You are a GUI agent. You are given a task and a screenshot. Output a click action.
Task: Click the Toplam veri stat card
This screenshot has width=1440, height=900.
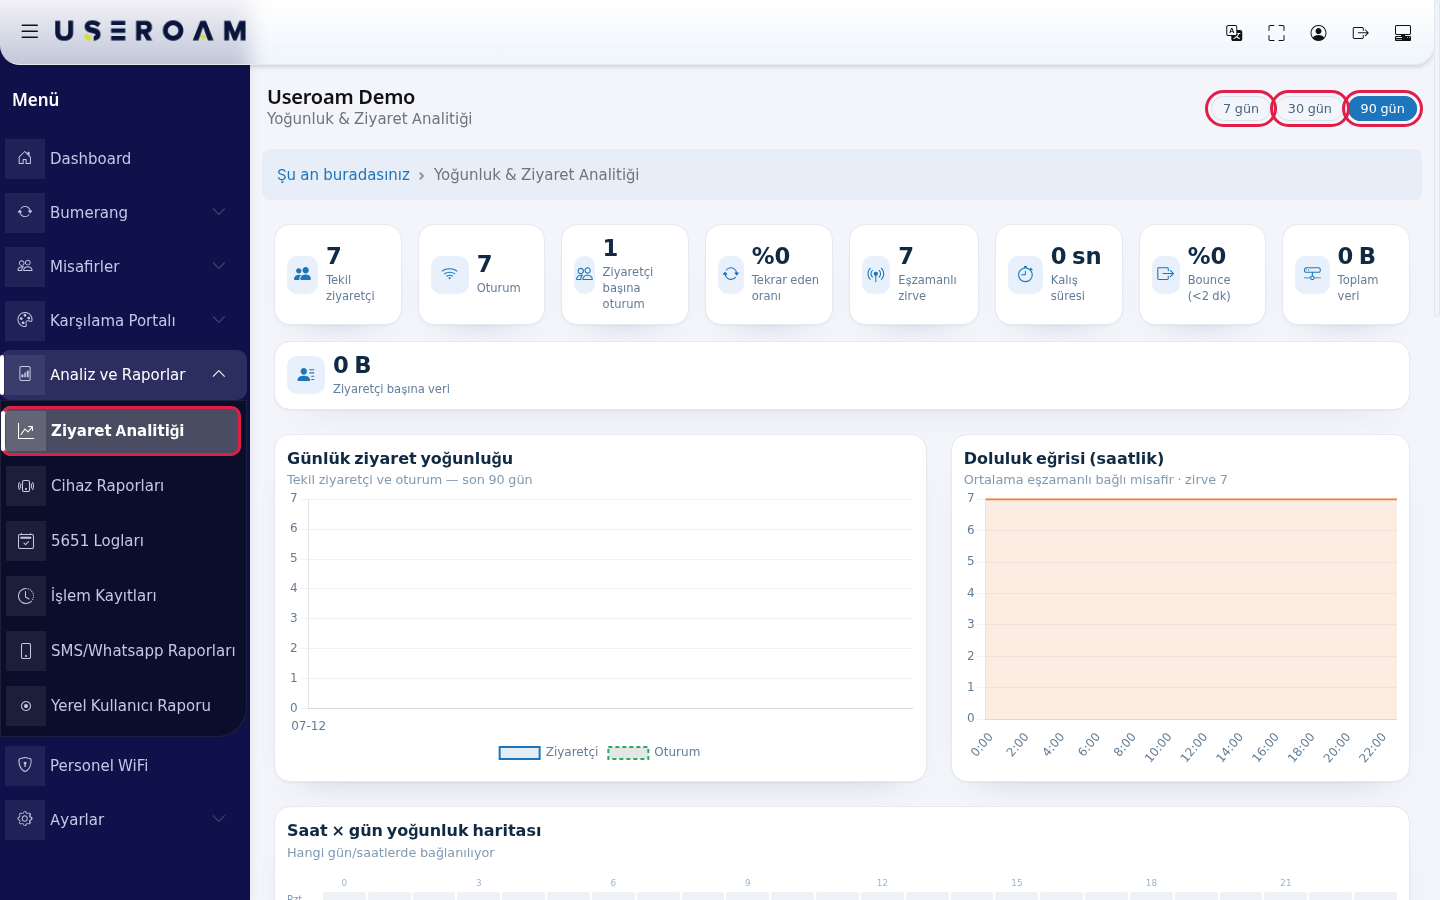(1346, 275)
